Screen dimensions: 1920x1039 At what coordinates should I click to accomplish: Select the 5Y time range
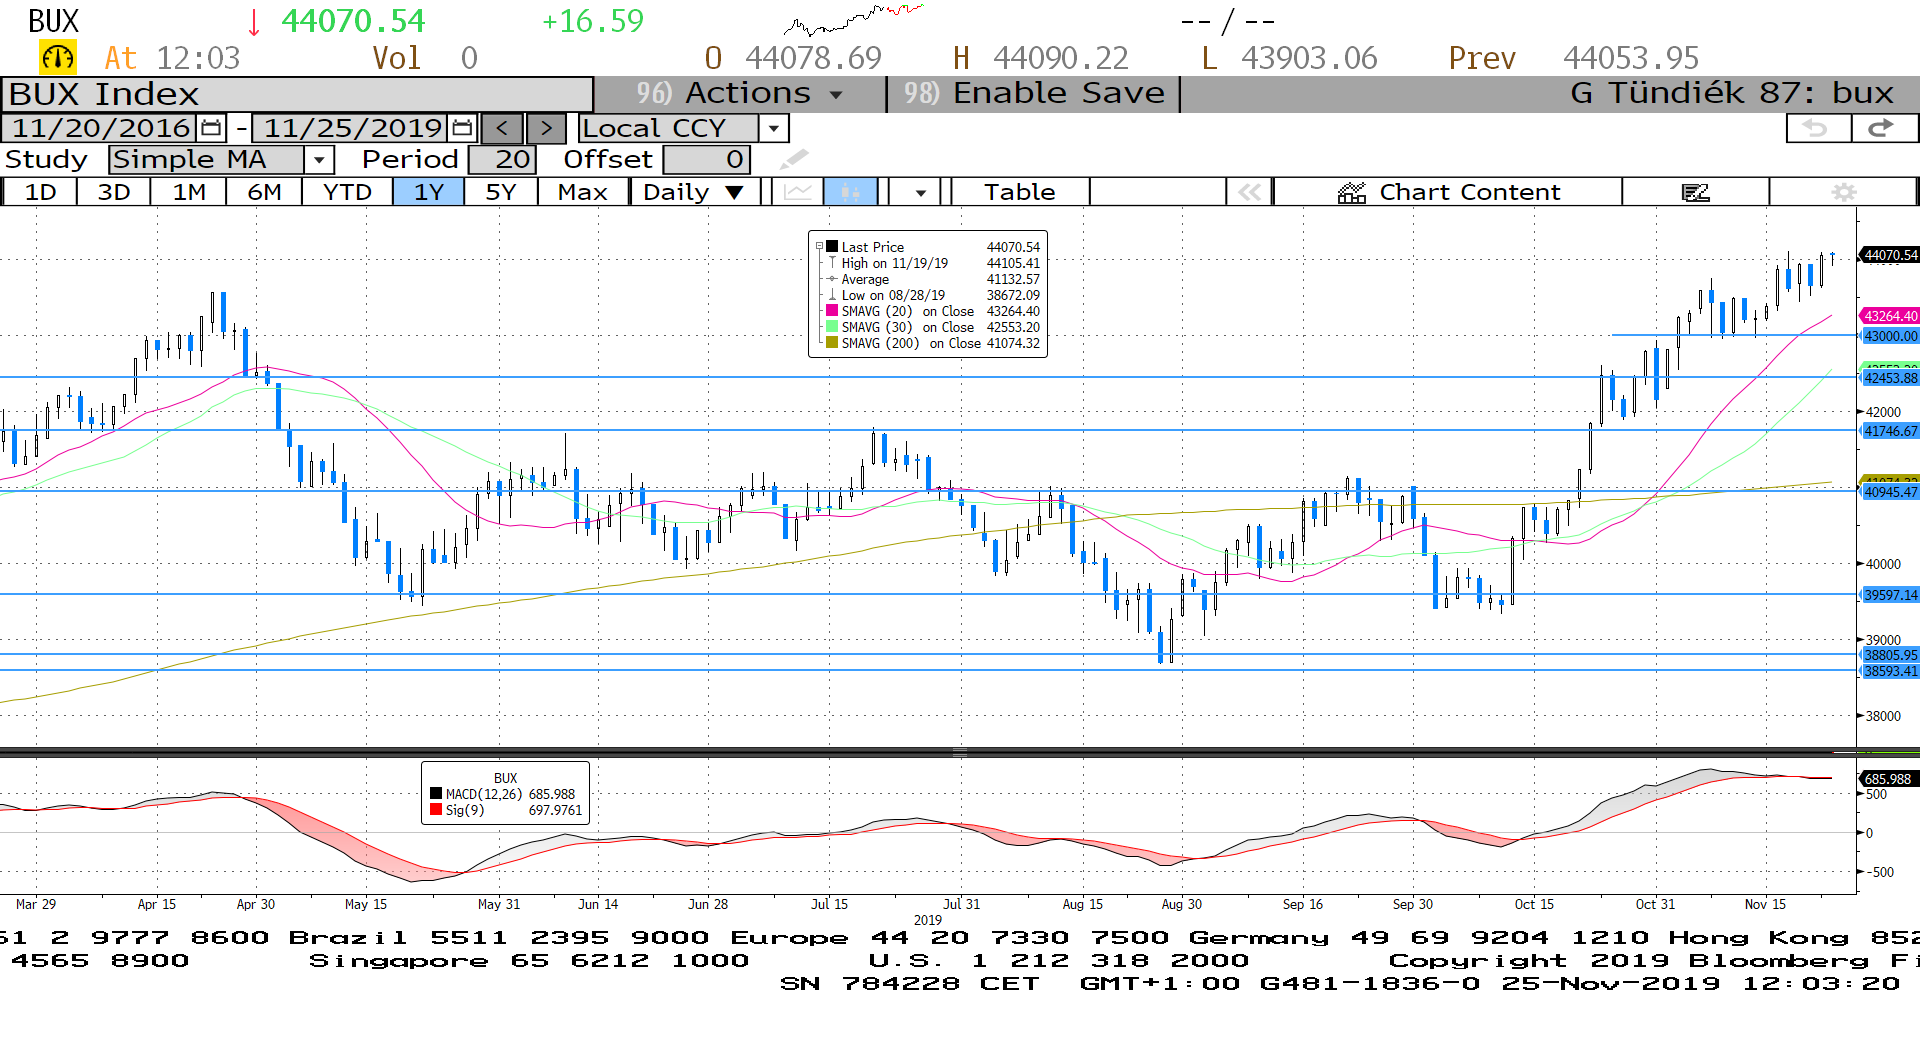[x=501, y=192]
